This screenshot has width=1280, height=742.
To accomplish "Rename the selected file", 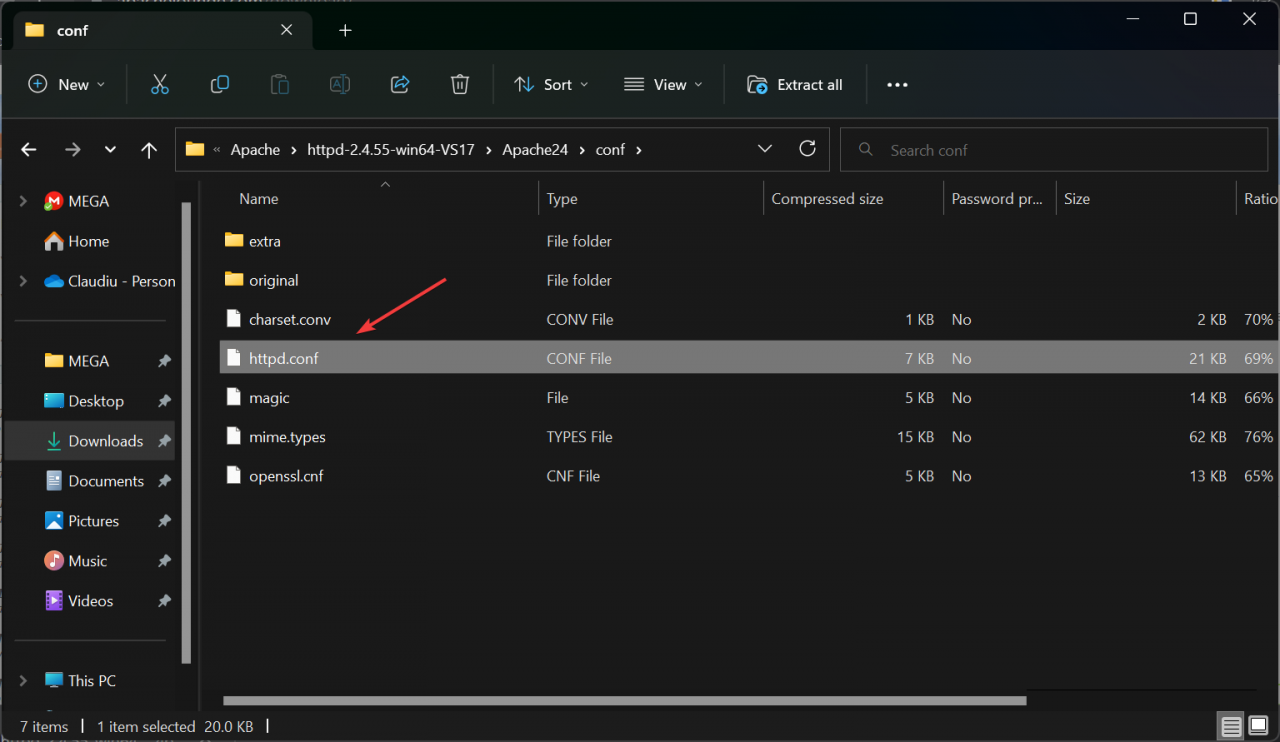I will click(x=340, y=84).
